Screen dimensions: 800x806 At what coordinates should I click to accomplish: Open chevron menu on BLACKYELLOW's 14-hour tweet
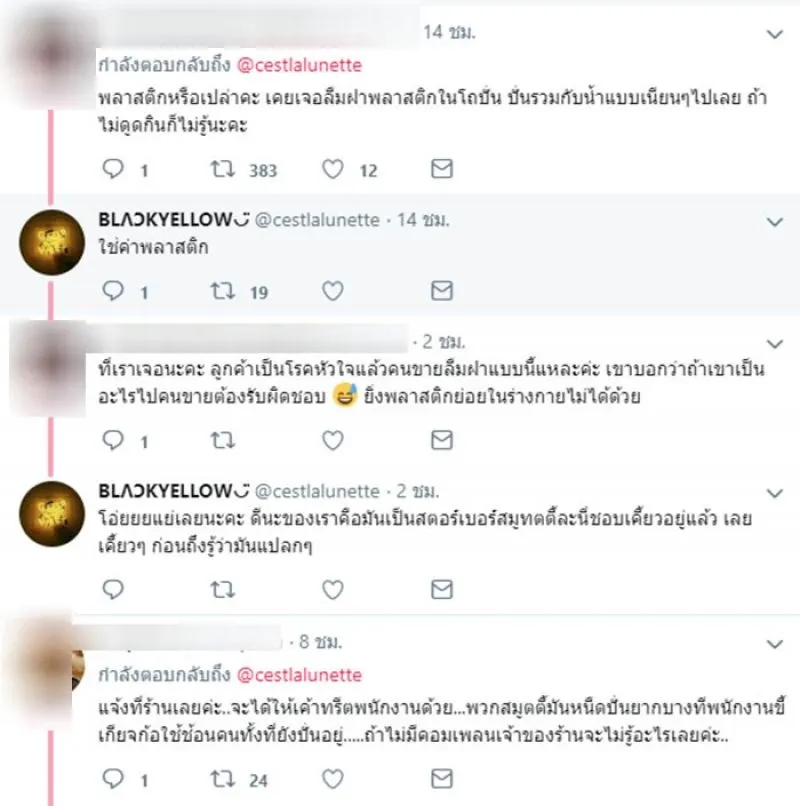tap(775, 222)
